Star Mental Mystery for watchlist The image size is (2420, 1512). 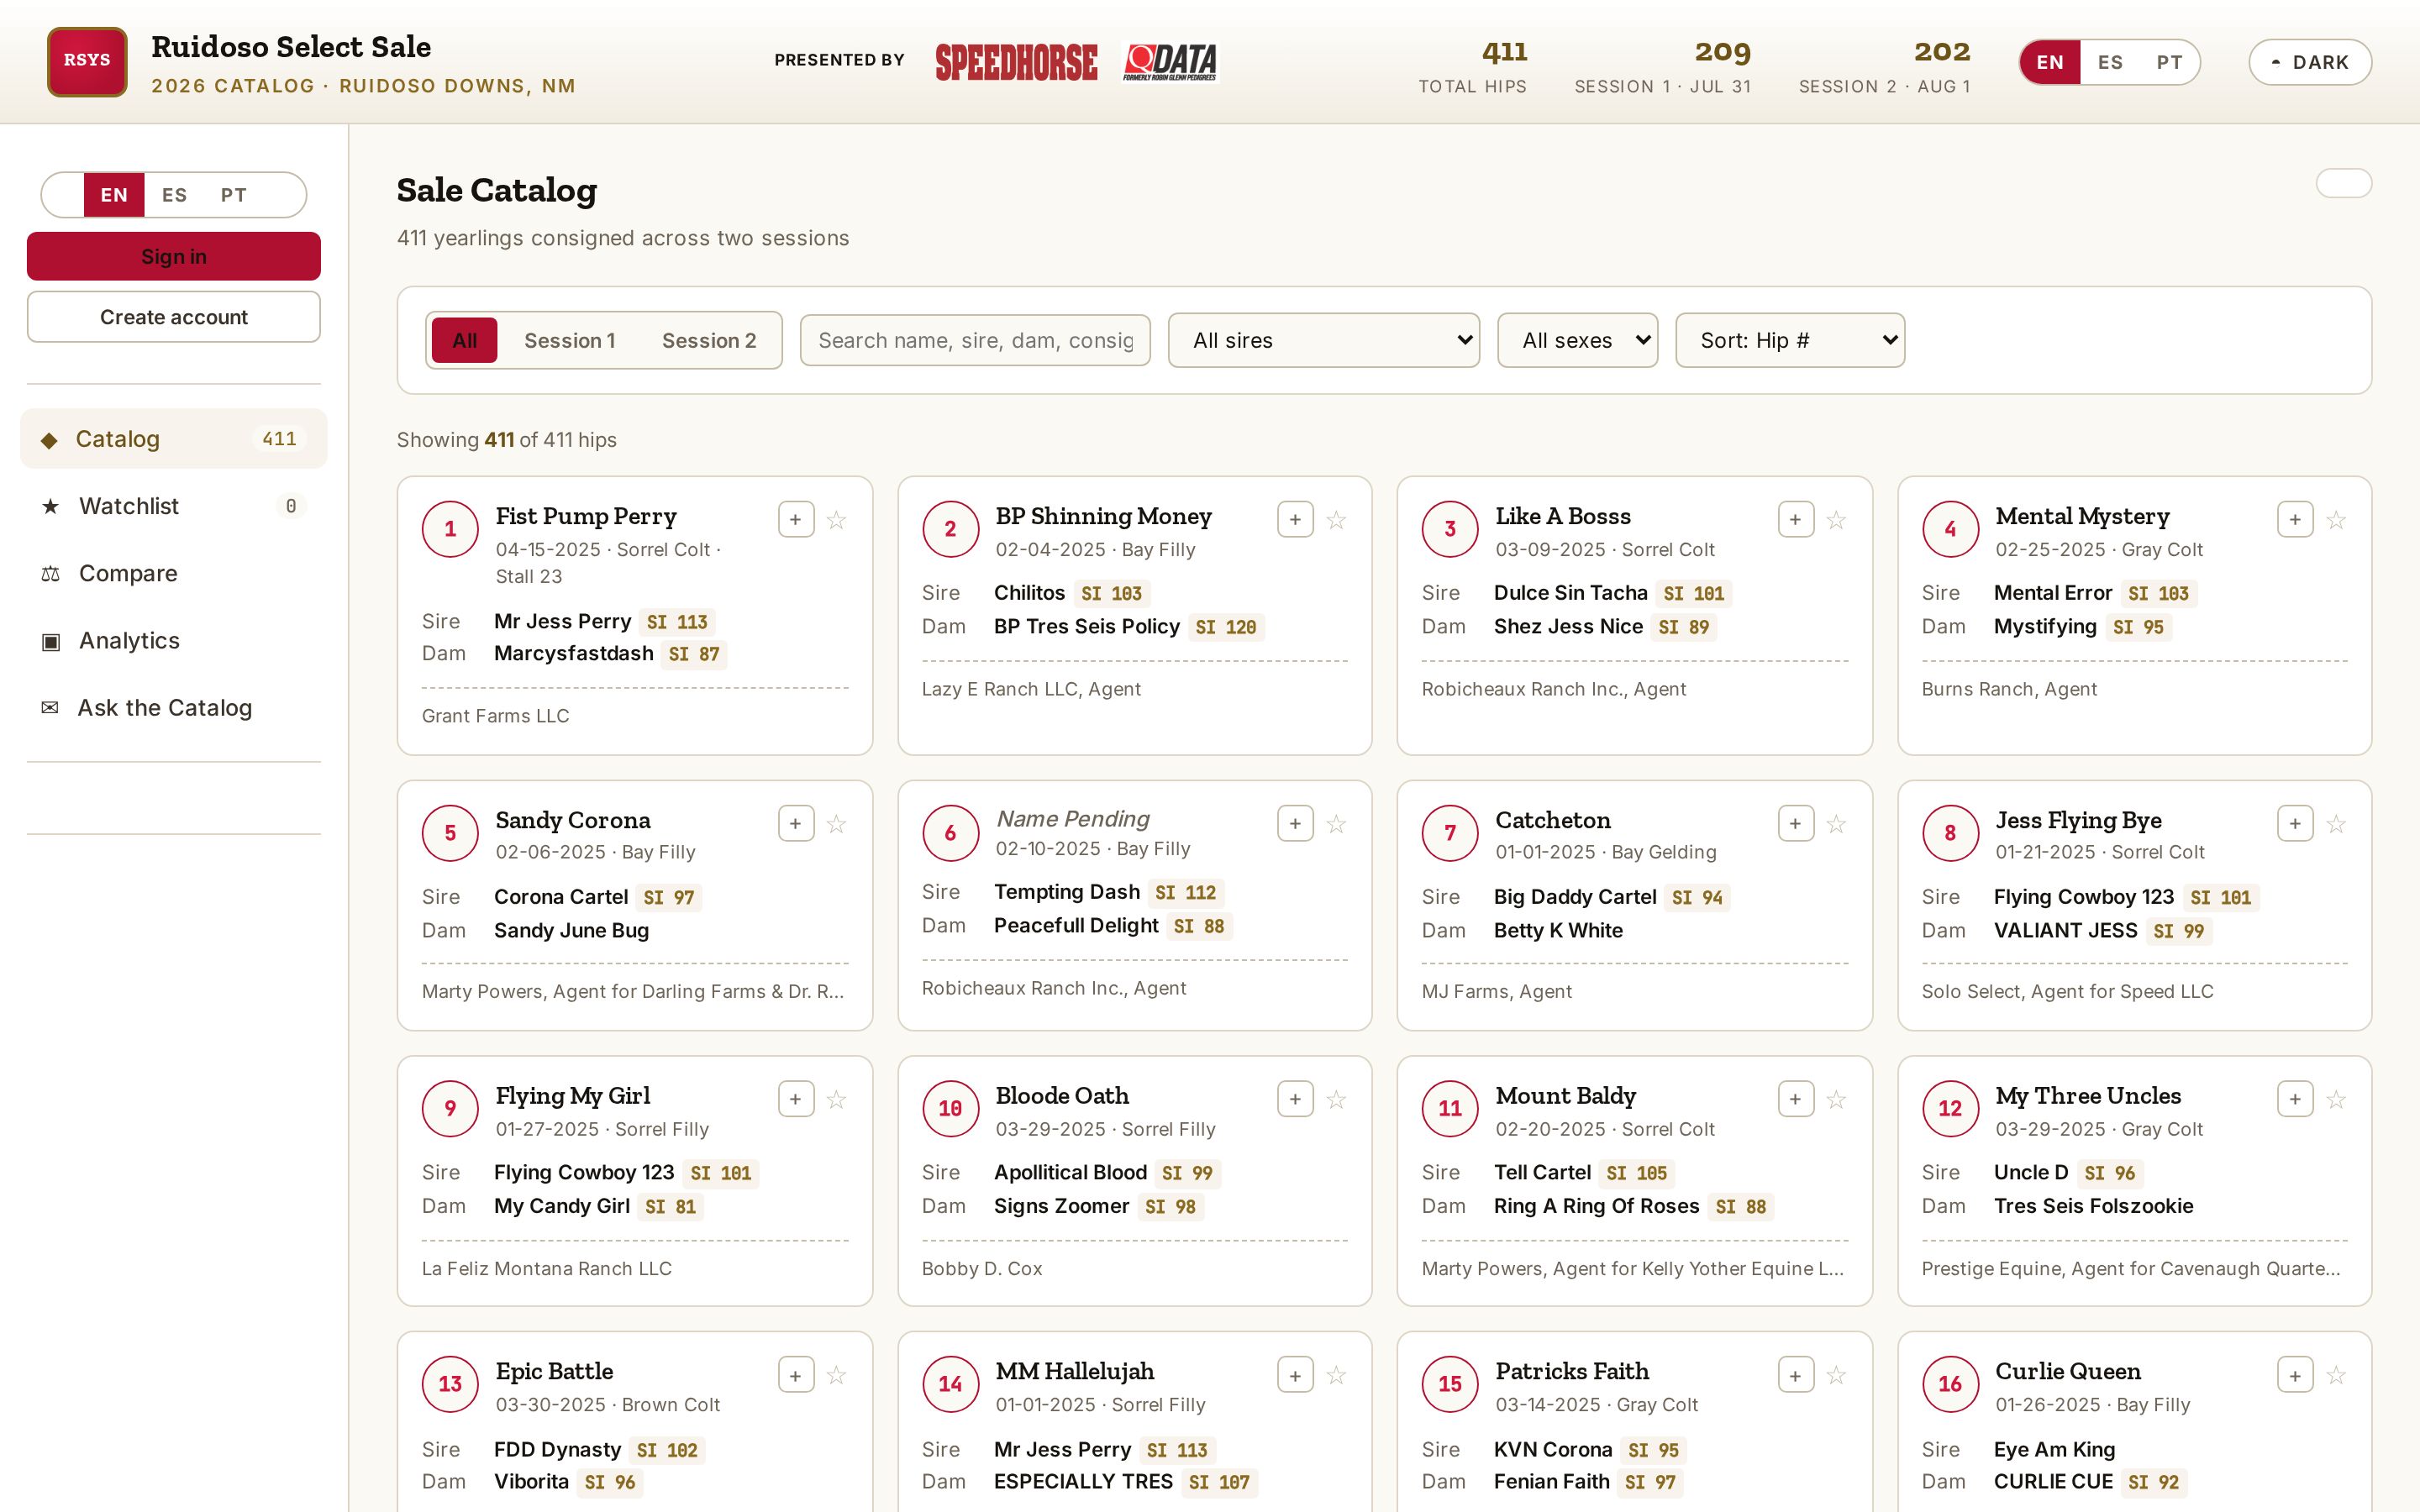(2336, 519)
